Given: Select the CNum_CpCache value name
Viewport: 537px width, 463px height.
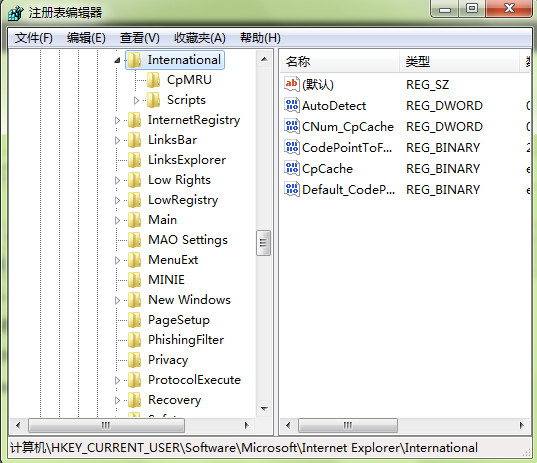Looking at the screenshot, I should point(348,127).
